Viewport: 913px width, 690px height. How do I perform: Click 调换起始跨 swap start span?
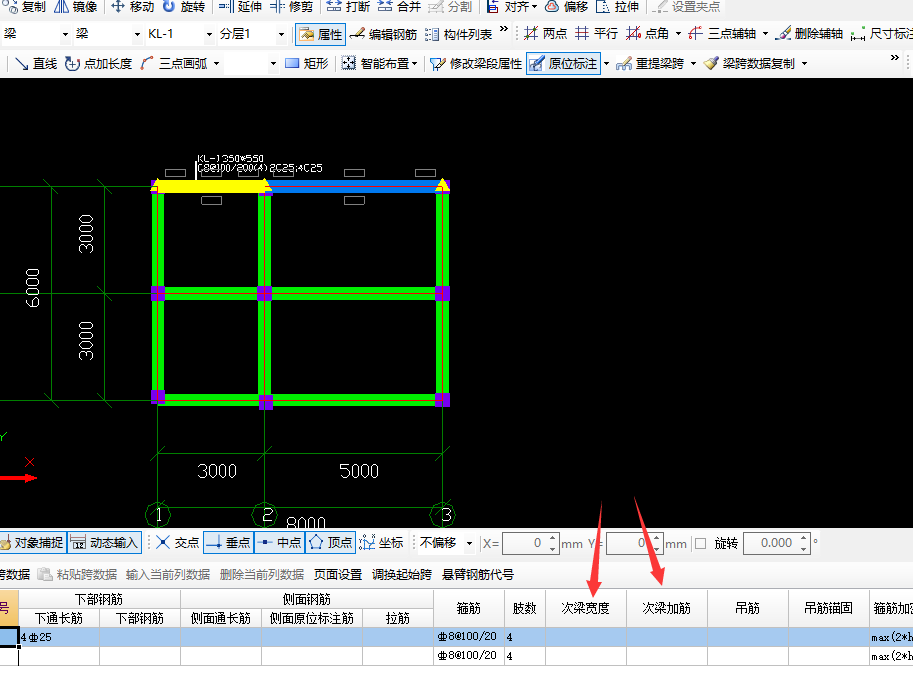coord(402,575)
